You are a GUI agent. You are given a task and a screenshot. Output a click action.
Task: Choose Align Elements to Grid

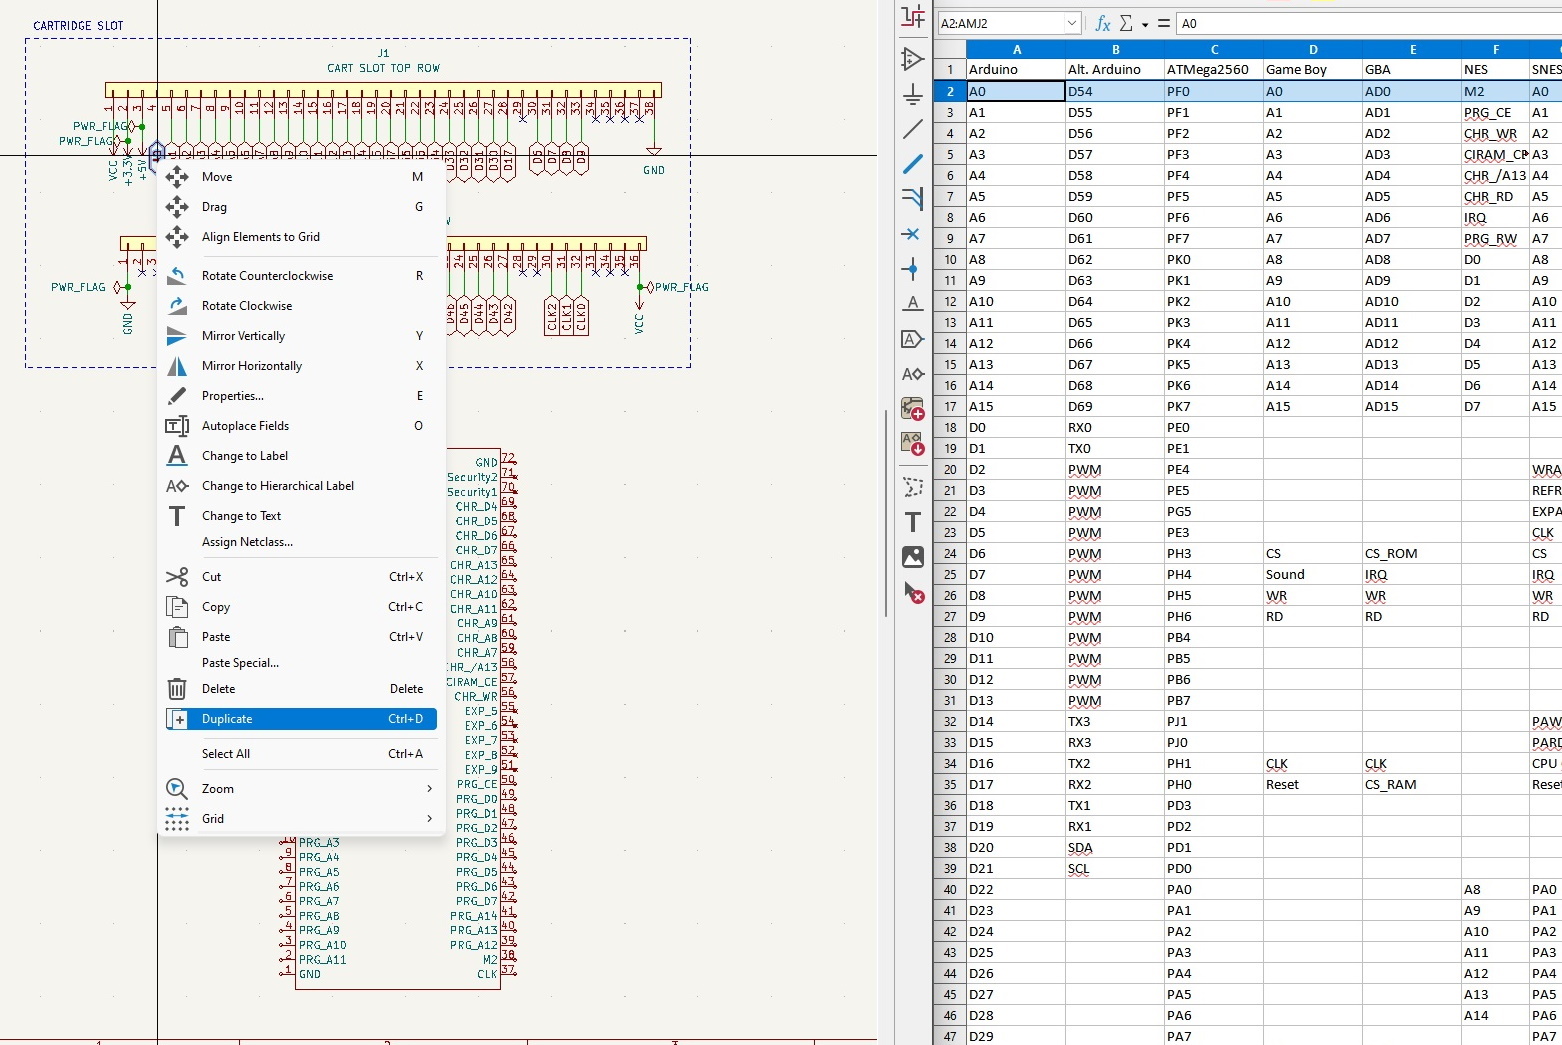coord(301,237)
